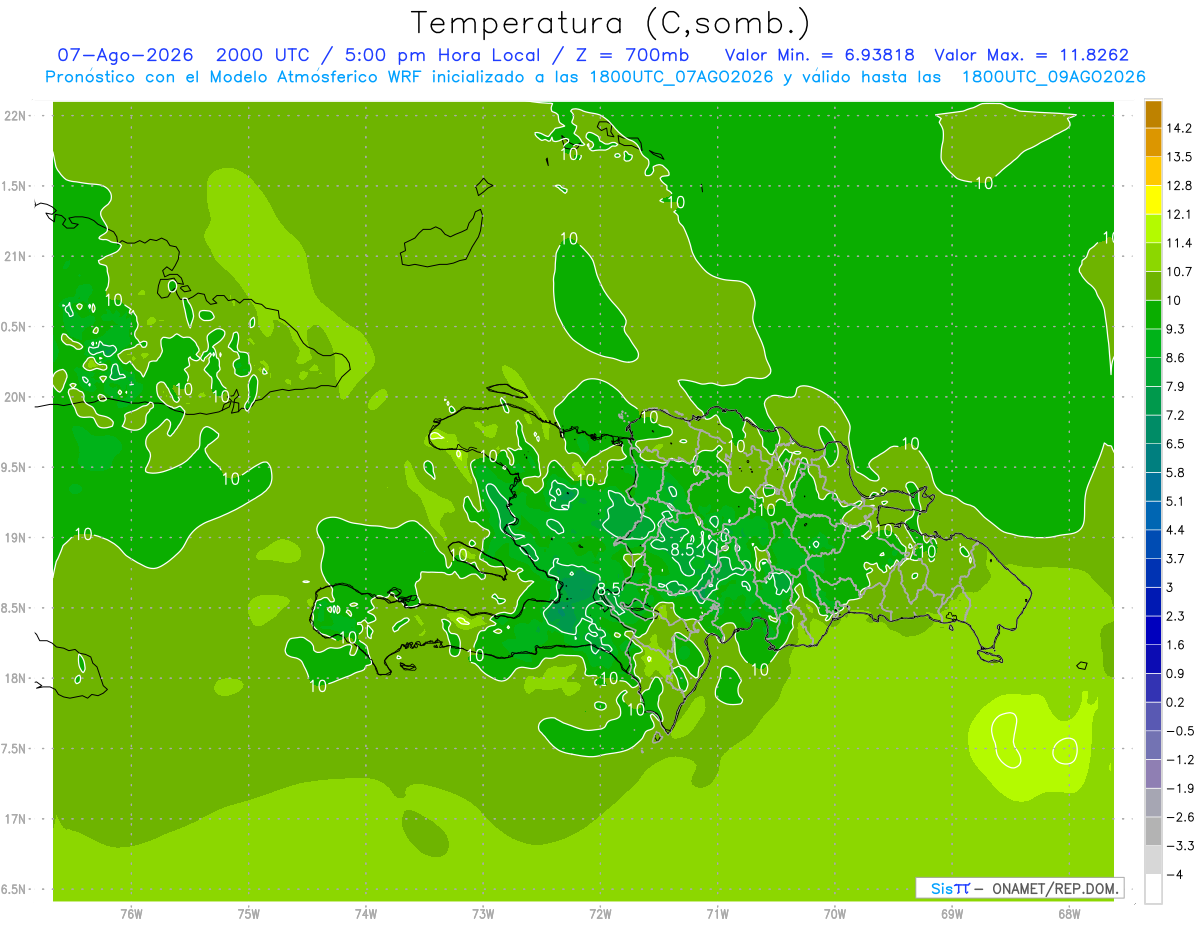Click the white swatch below -4
The width and height of the screenshot is (1200, 927).
pos(1153,889)
